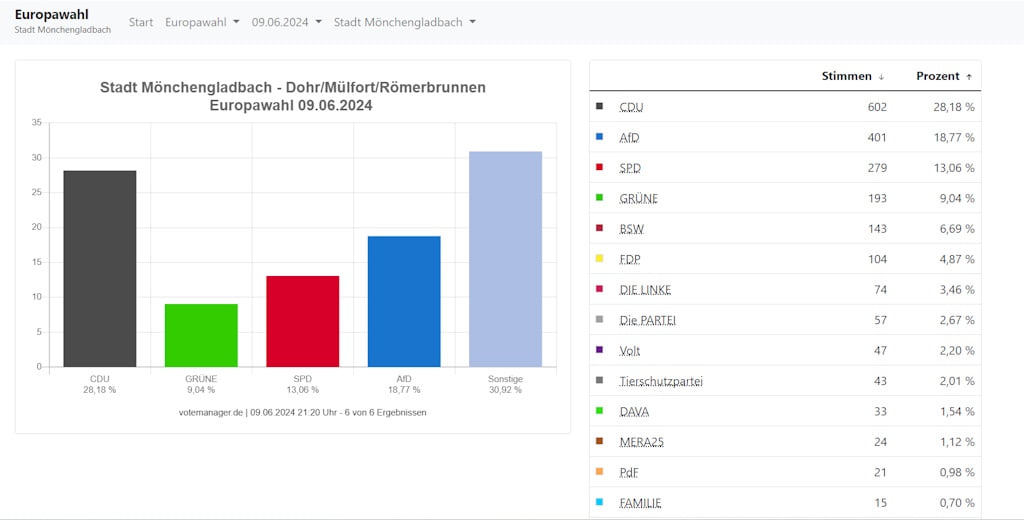Open Stadt Mönchengladbach dropdown in navbar
The width and height of the screenshot is (1024, 520).
tap(404, 22)
